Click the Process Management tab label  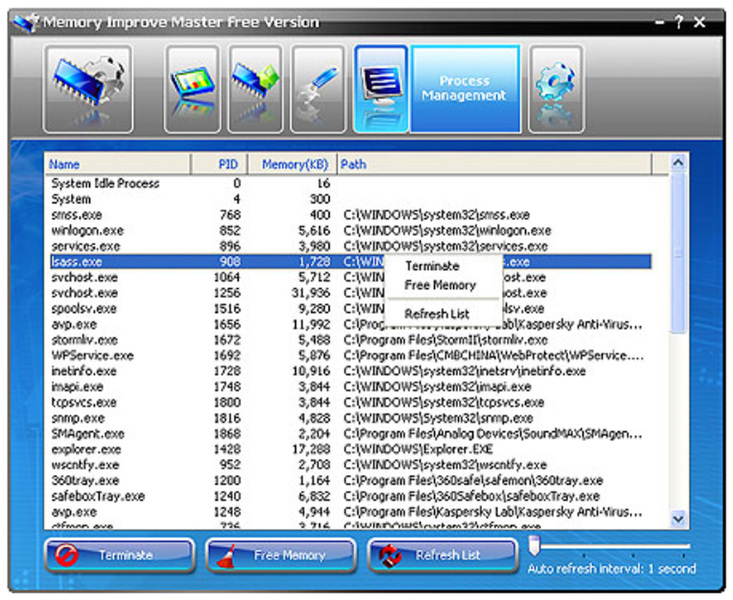click(464, 88)
